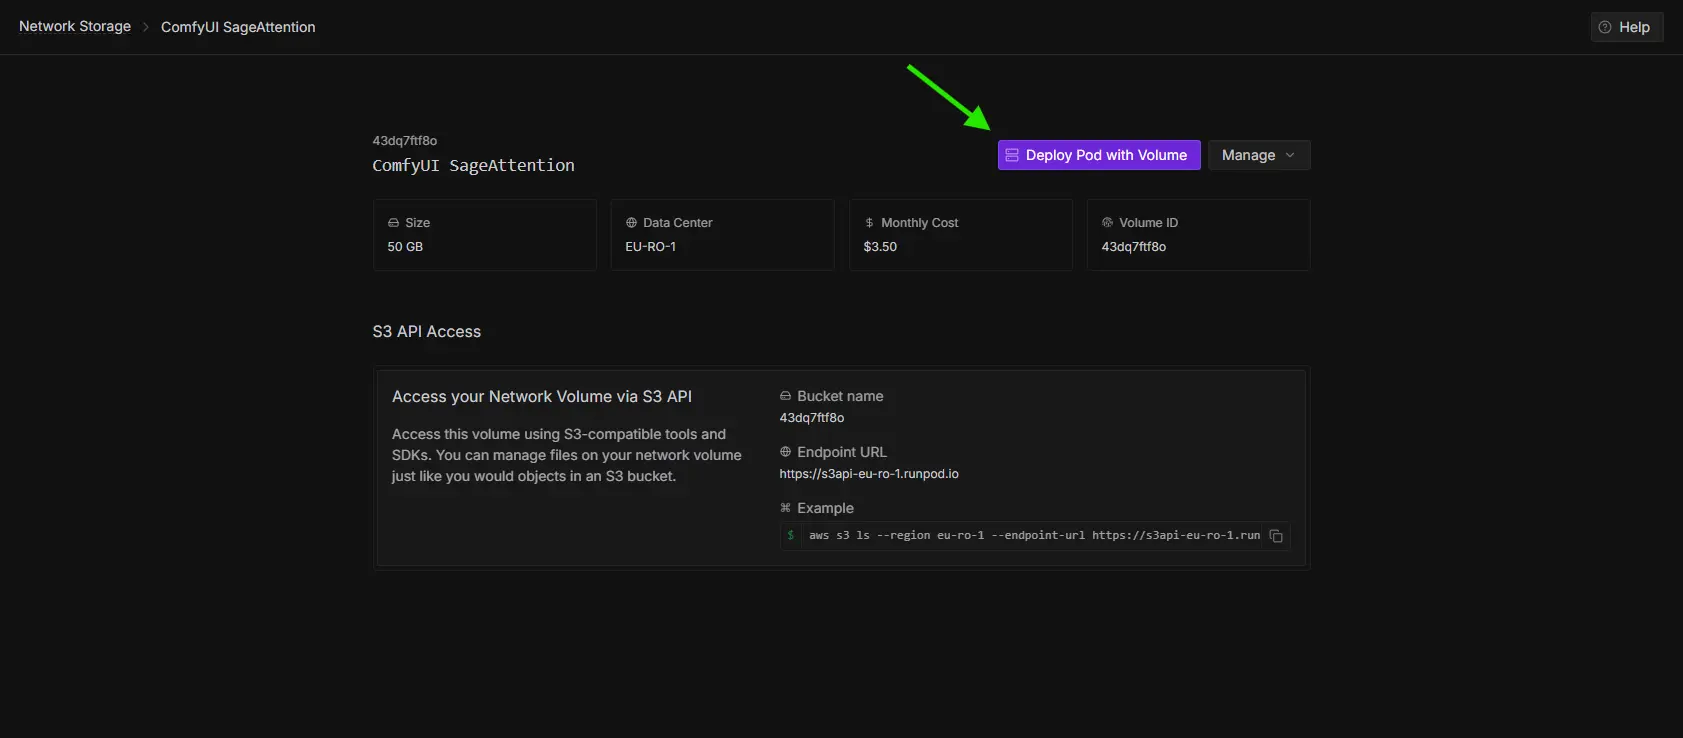Click the EU-RO-1 data center value
The image size is (1683, 738).
click(651, 247)
